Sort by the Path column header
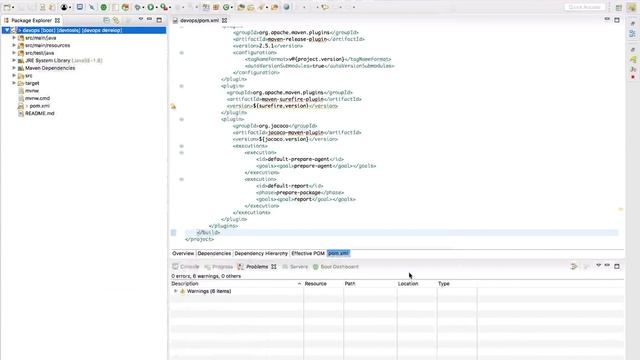The height and width of the screenshot is (360, 640). point(370,284)
